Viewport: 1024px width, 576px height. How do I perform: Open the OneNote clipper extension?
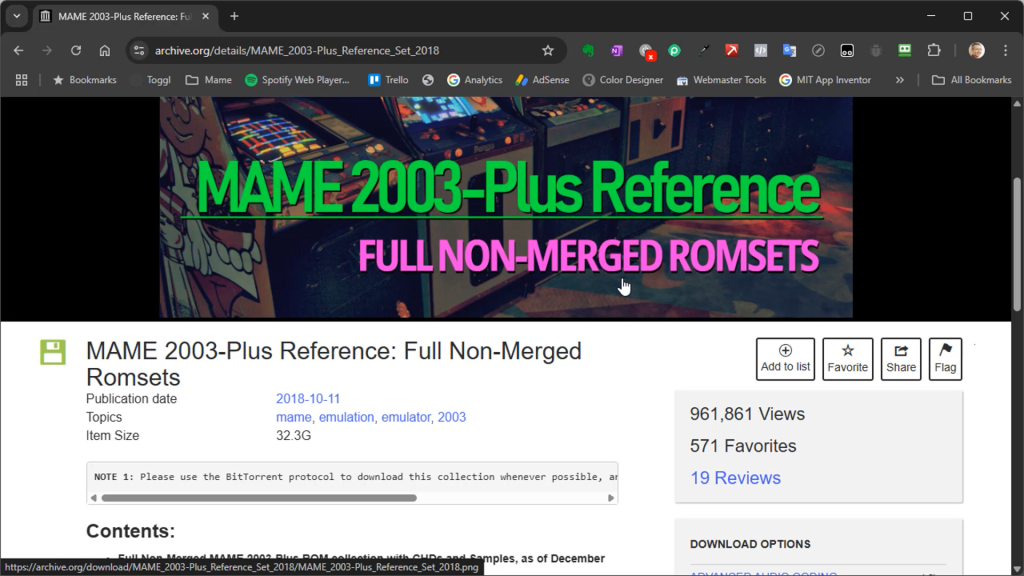(617, 50)
